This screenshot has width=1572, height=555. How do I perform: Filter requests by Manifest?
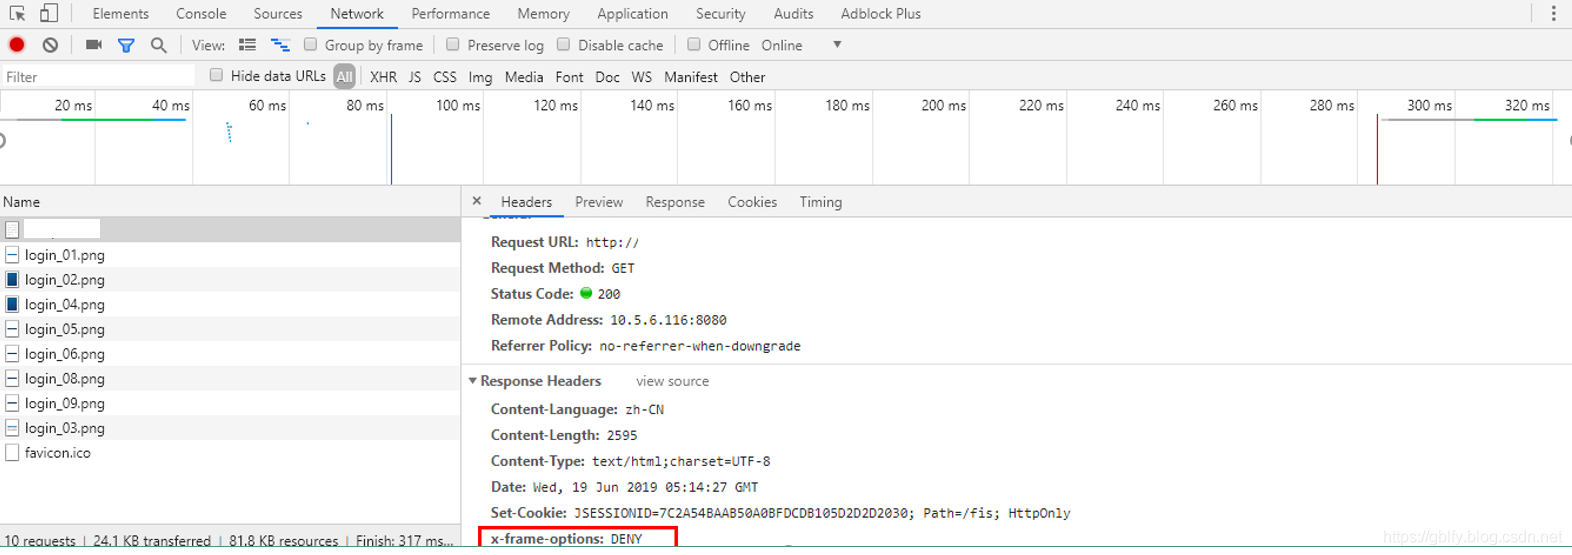691,76
